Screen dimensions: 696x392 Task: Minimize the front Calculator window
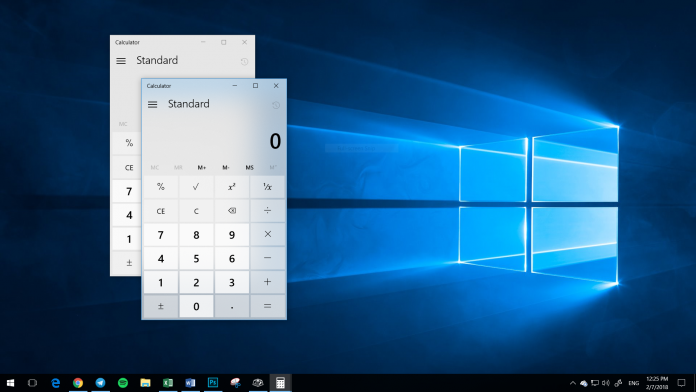coord(235,86)
